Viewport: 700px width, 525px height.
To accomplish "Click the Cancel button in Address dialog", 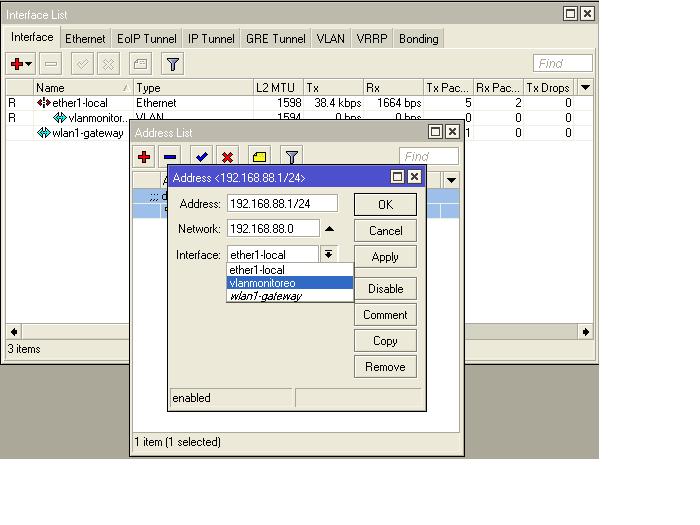I will click(385, 231).
